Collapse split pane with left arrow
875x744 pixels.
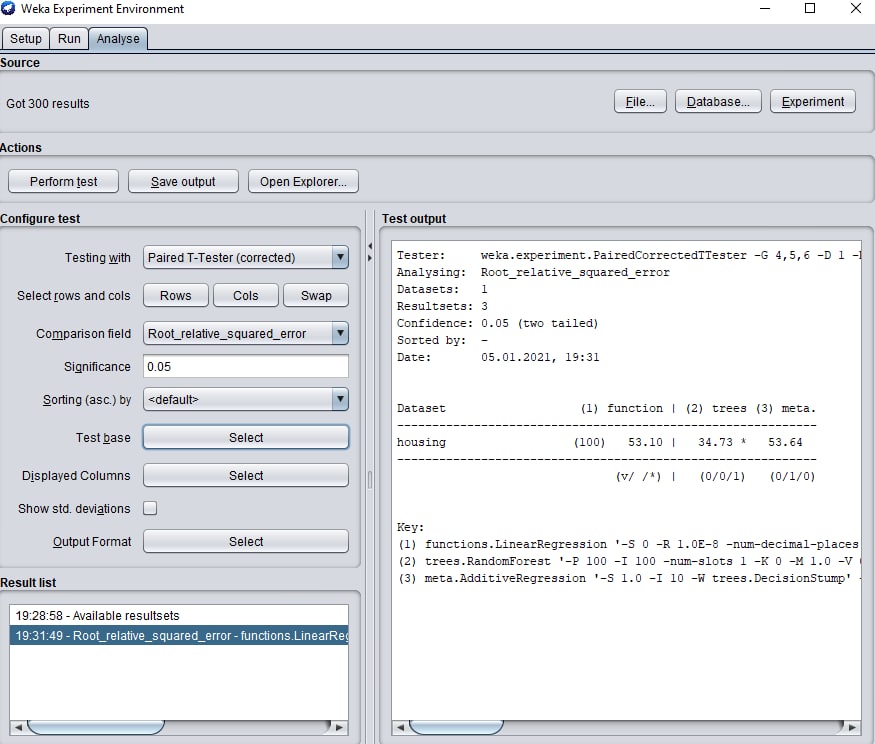point(370,246)
